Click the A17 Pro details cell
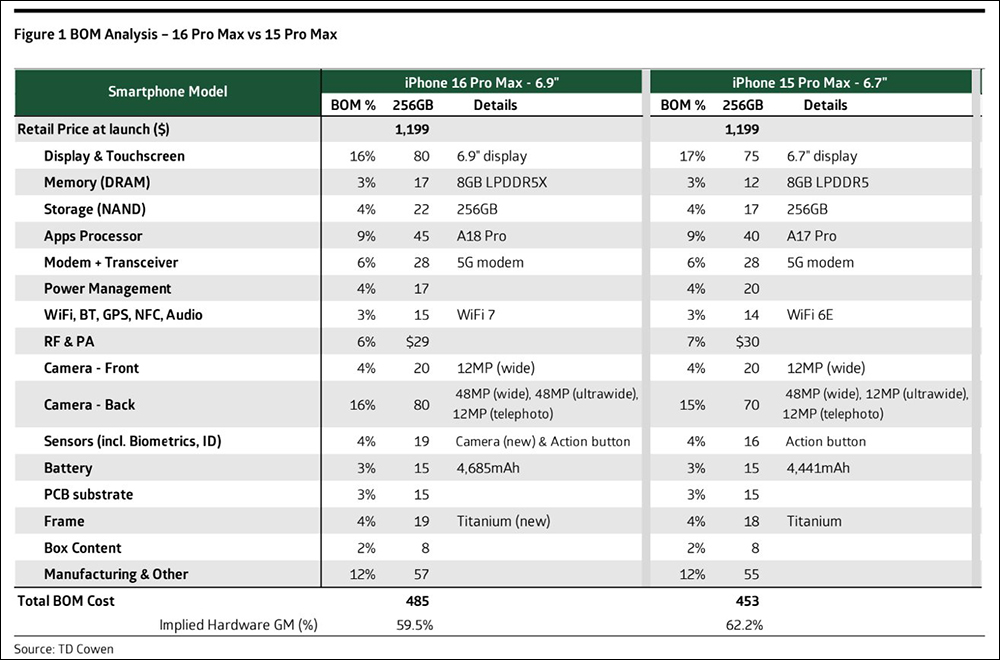 coord(811,236)
